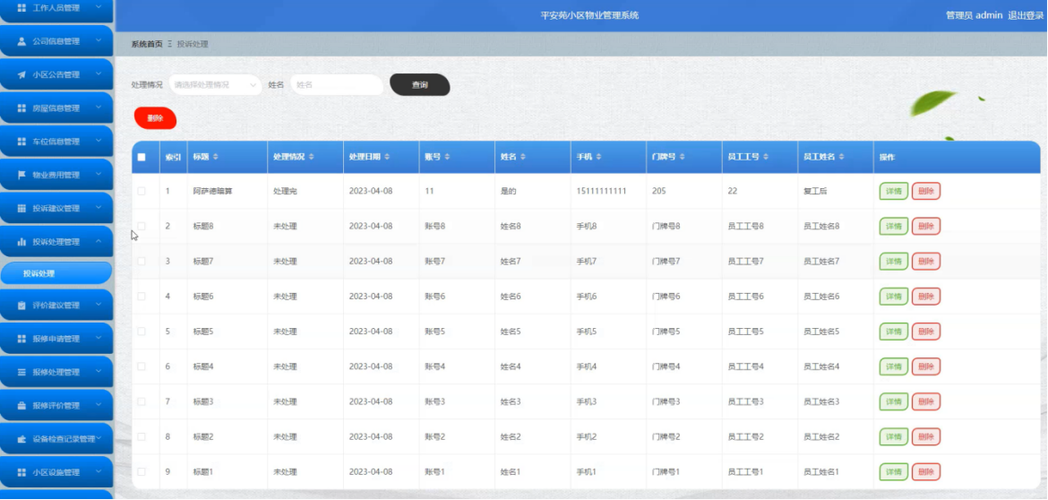1048x500 pixels.
Task: Select the 投诉处理 submenu item
Action: pyautogui.click(x=56, y=273)
